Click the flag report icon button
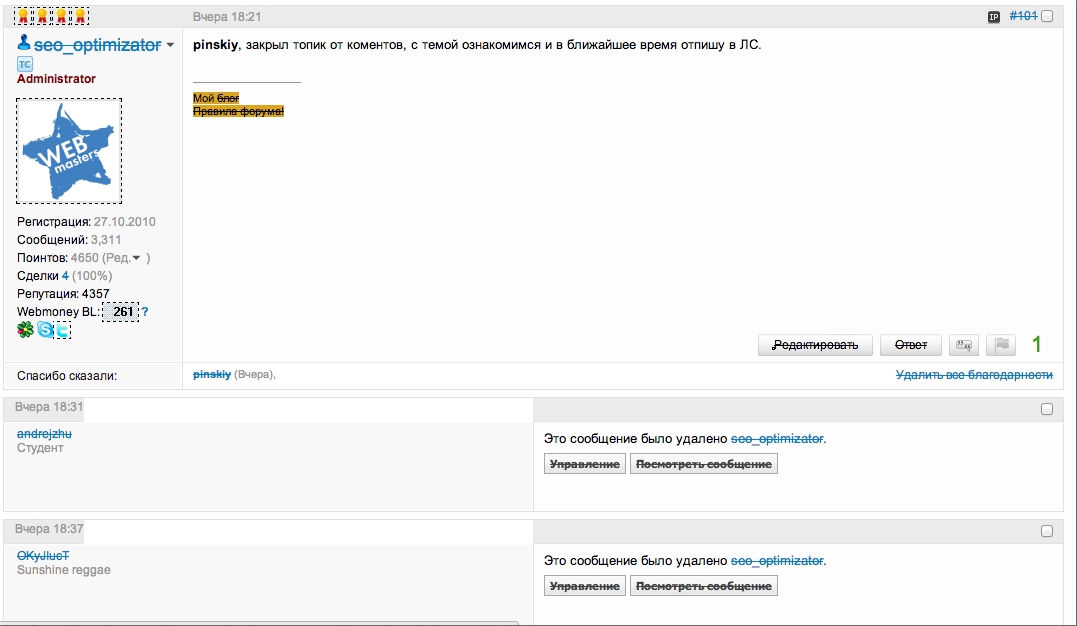 point(1001,345)
